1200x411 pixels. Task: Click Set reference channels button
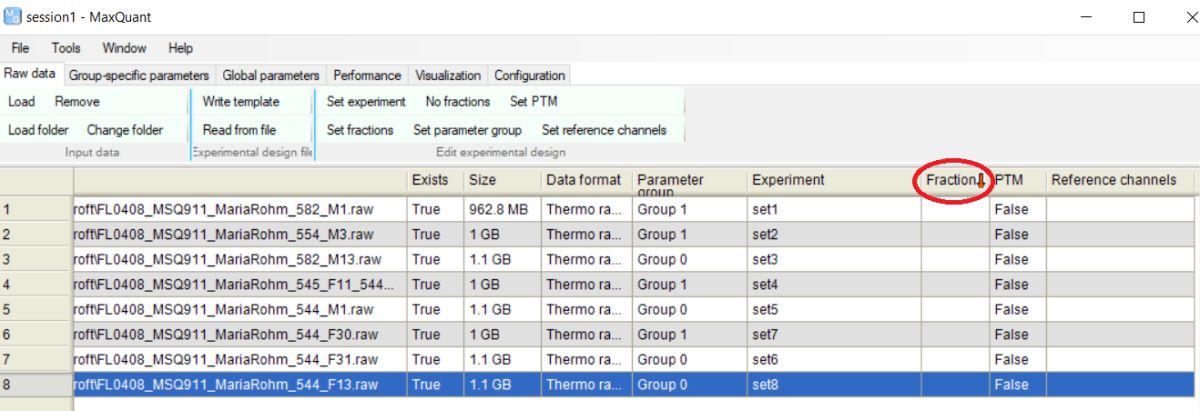click(x=604, y=130)
